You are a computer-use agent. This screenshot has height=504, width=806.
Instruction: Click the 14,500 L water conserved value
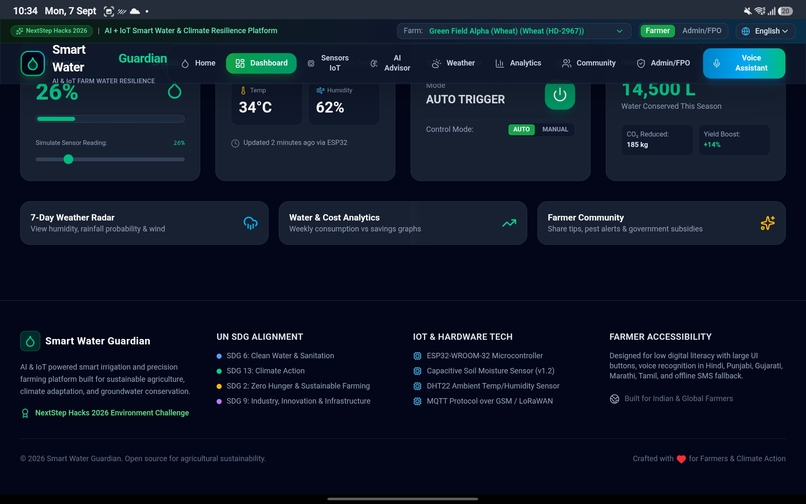pyautogui.click(x=658, y=90)
